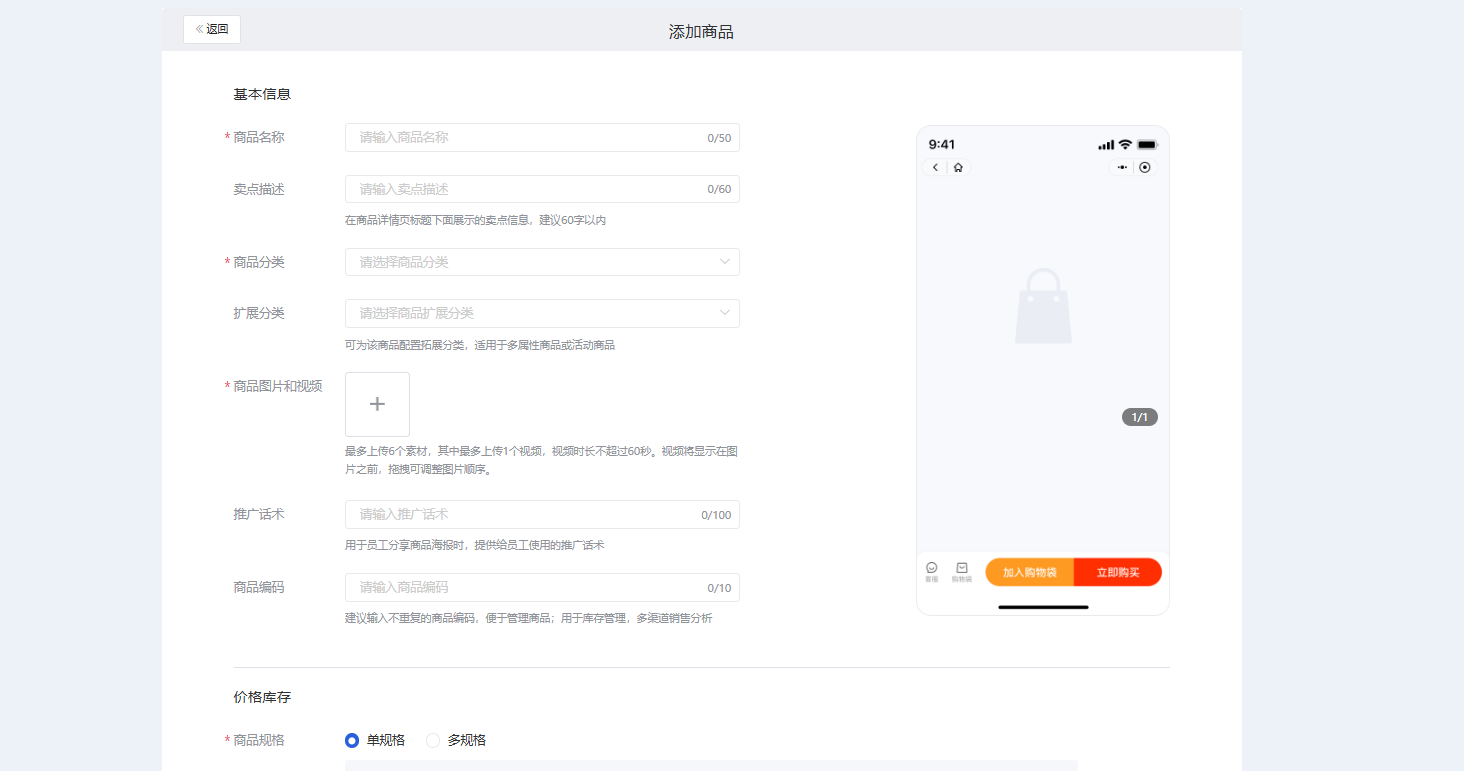Click the home icon in phone preview
This screenshot has width=1464, height=771.
(958, 167)
